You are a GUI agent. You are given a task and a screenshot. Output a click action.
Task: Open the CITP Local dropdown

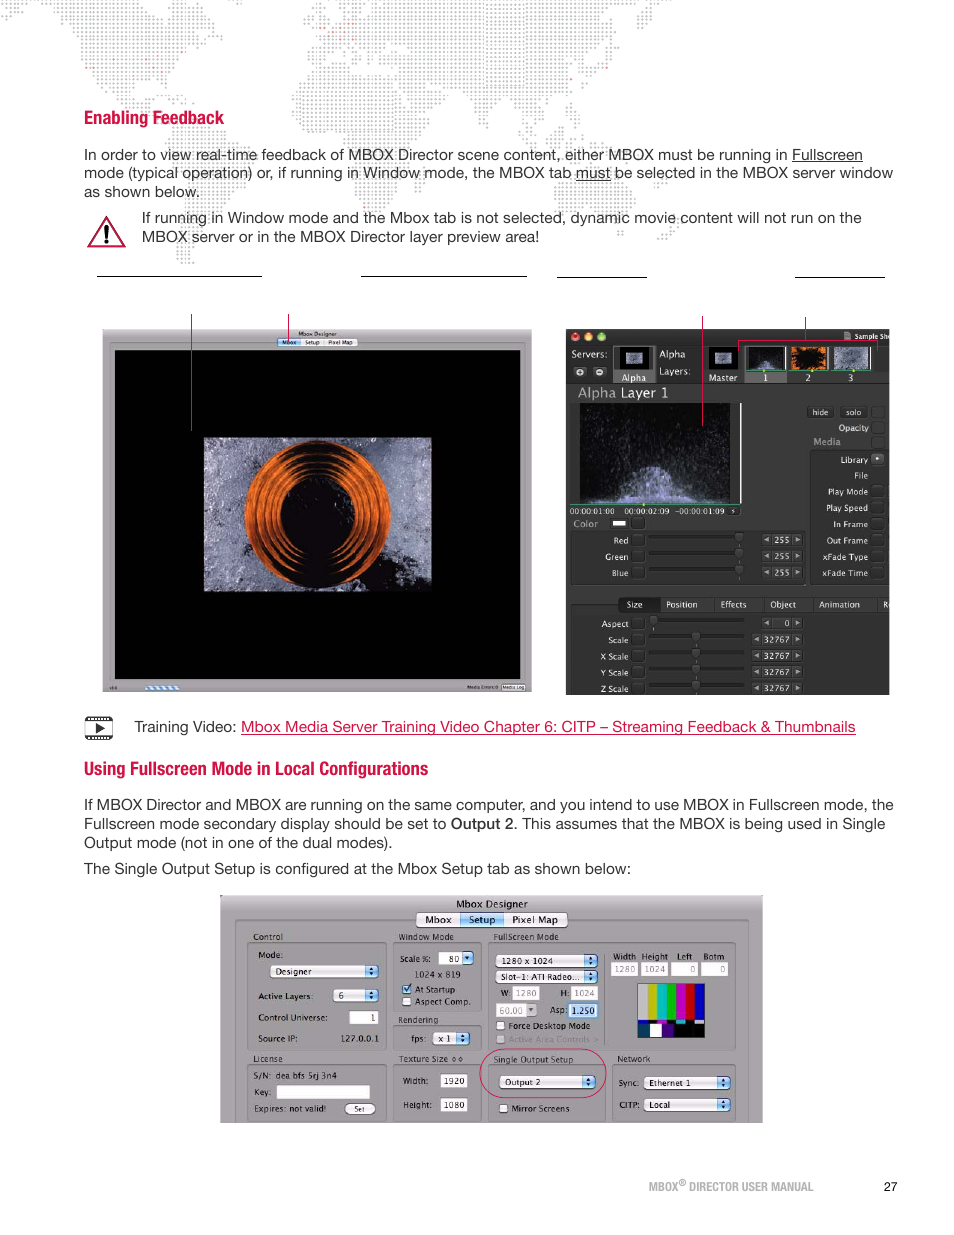(x=687, y=1105)
